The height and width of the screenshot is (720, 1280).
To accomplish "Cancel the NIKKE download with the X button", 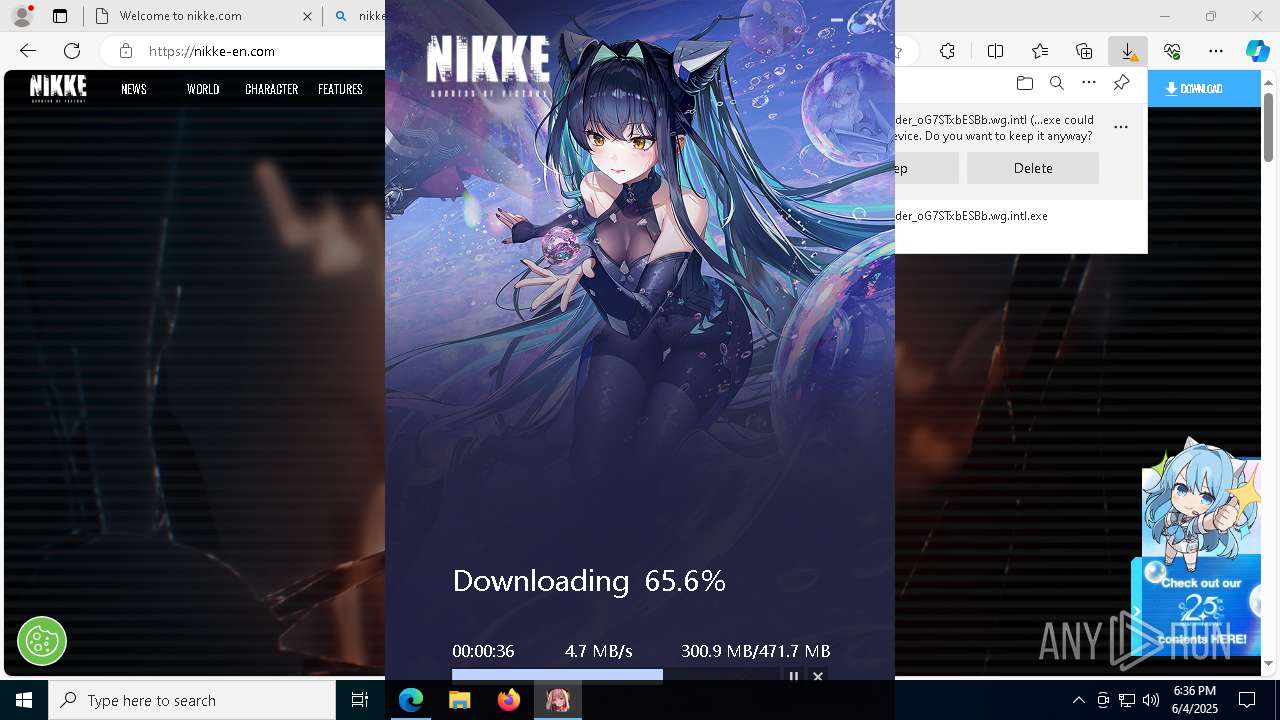I will tap(818, 677).
